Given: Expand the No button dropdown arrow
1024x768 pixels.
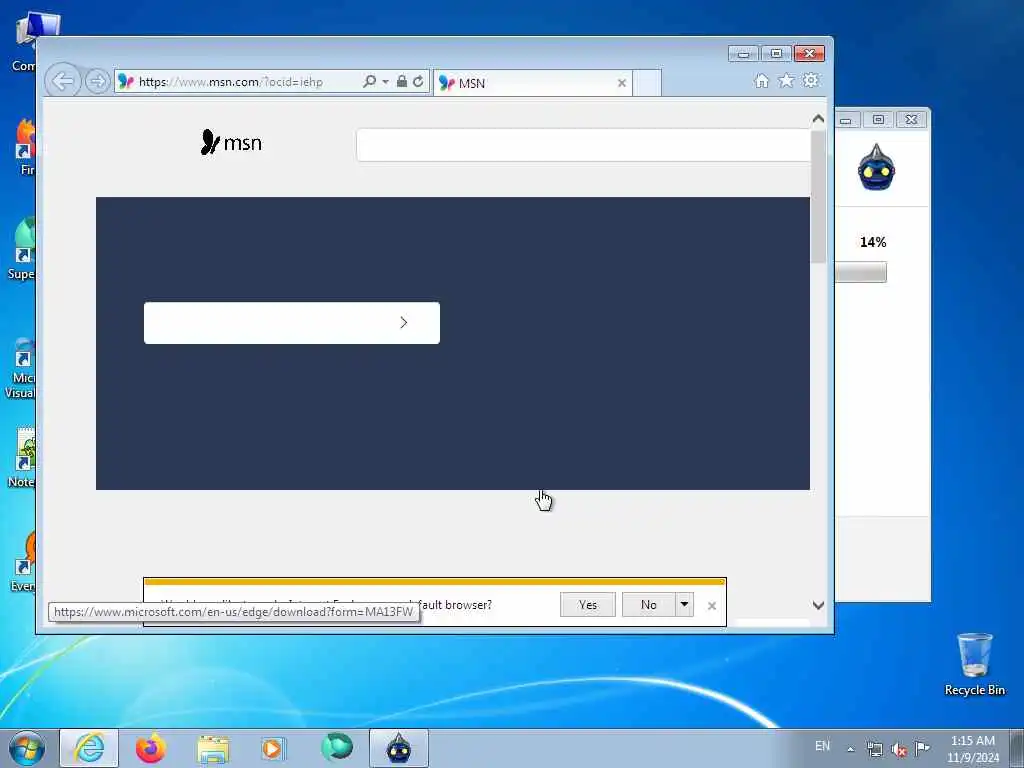Looking at the screenshot, I should (684, 605).
